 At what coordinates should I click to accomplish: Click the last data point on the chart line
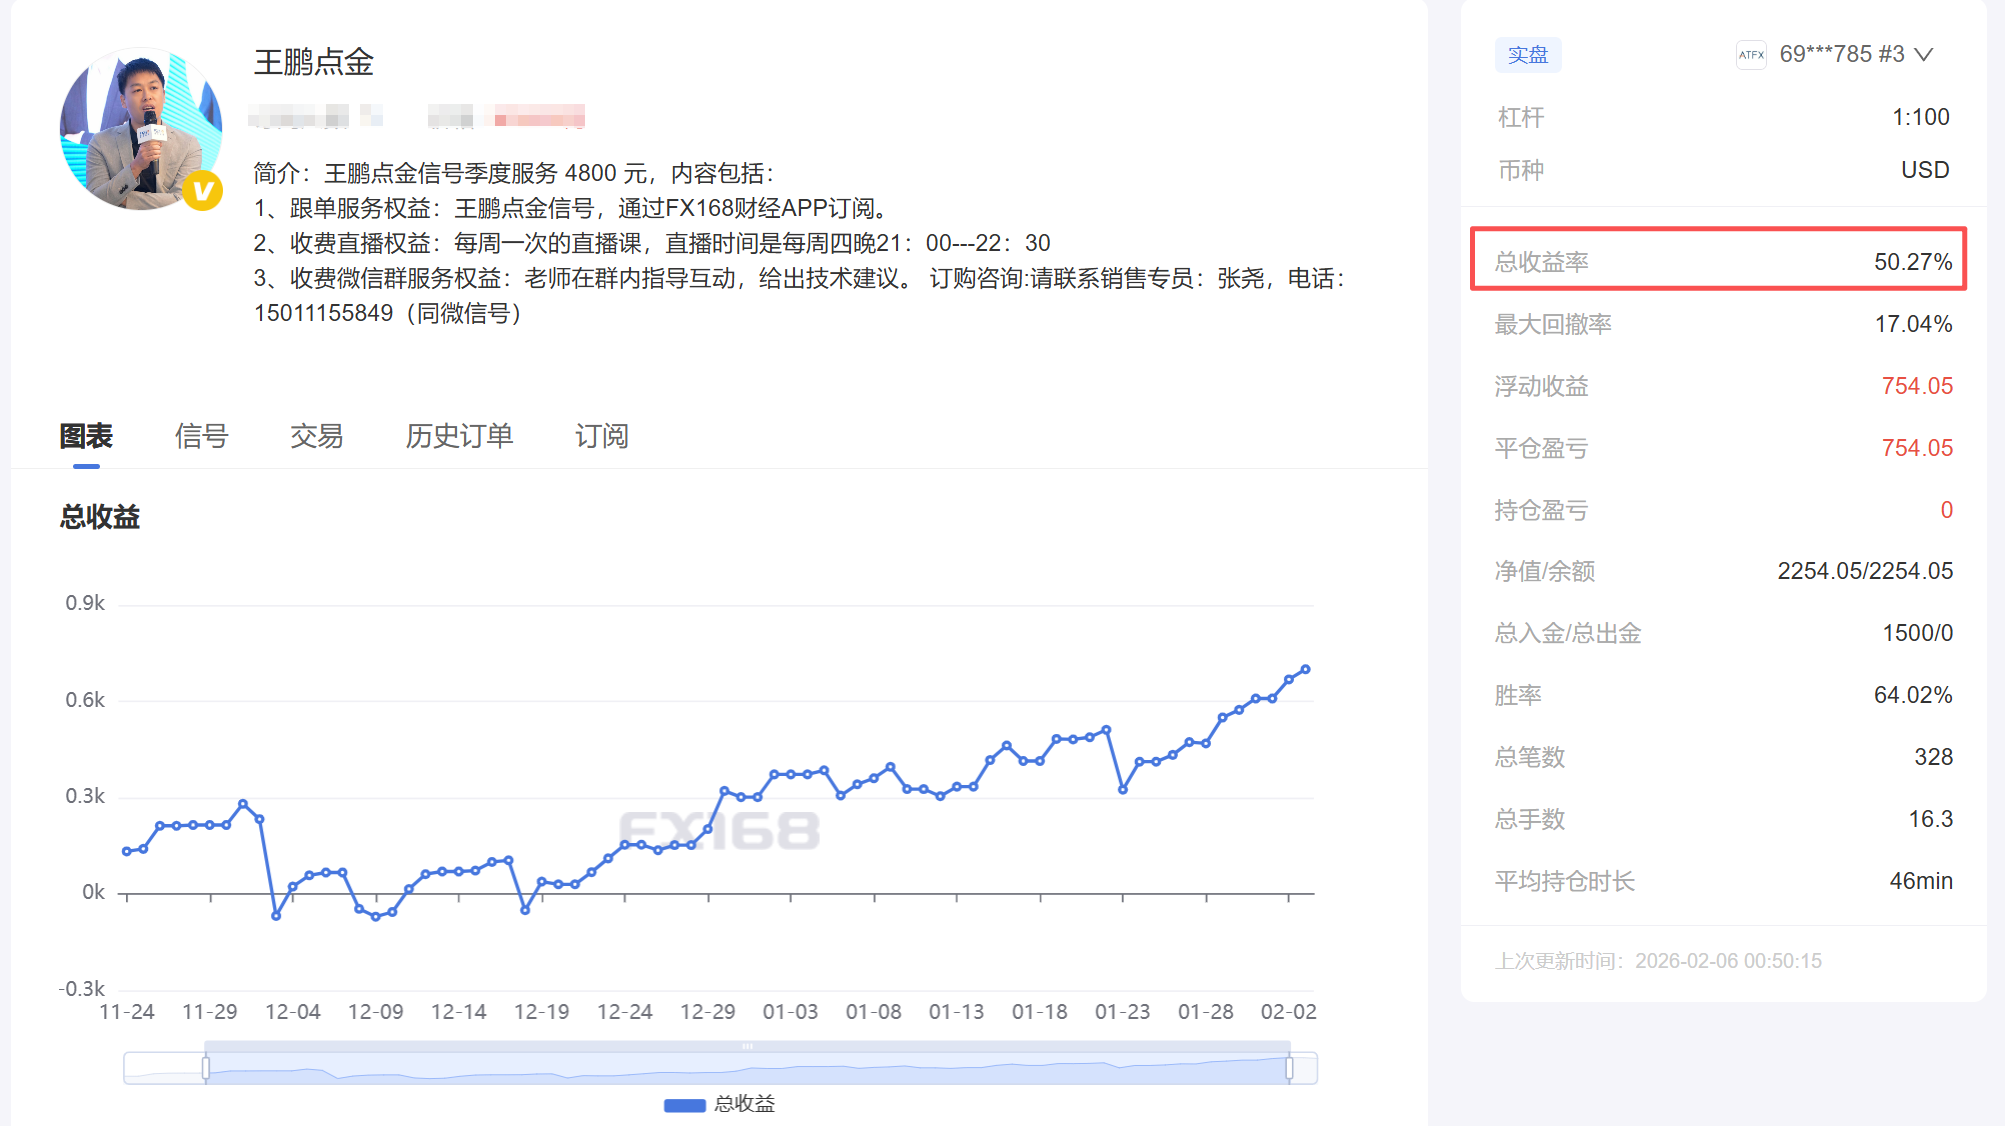pyautogui.click(x=1305, y=669)
